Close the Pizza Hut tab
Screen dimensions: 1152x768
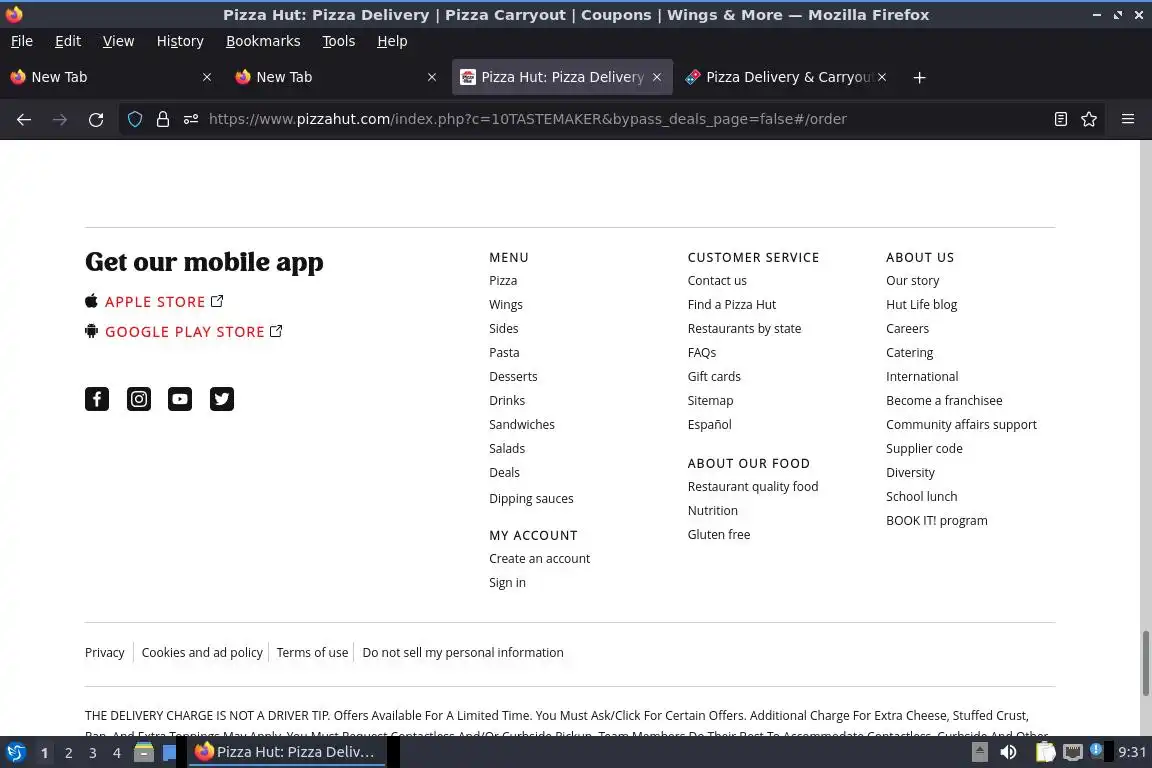657,77
